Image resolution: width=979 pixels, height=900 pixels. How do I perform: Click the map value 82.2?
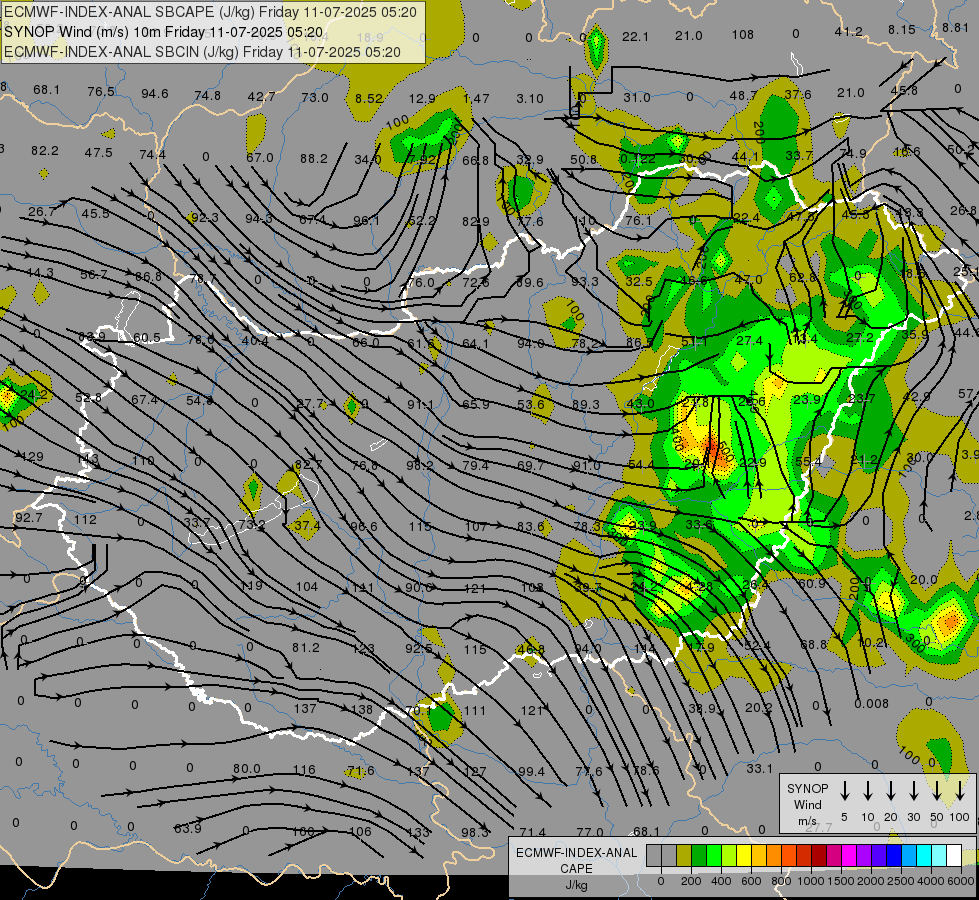coord(45,151)
